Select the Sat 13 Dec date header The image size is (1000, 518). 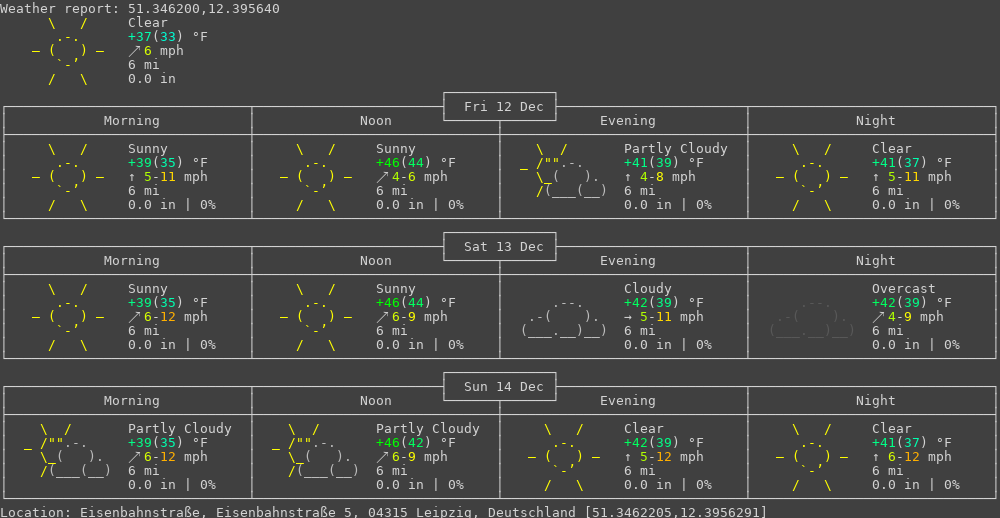pyautogui.click(x=500, y=247)
